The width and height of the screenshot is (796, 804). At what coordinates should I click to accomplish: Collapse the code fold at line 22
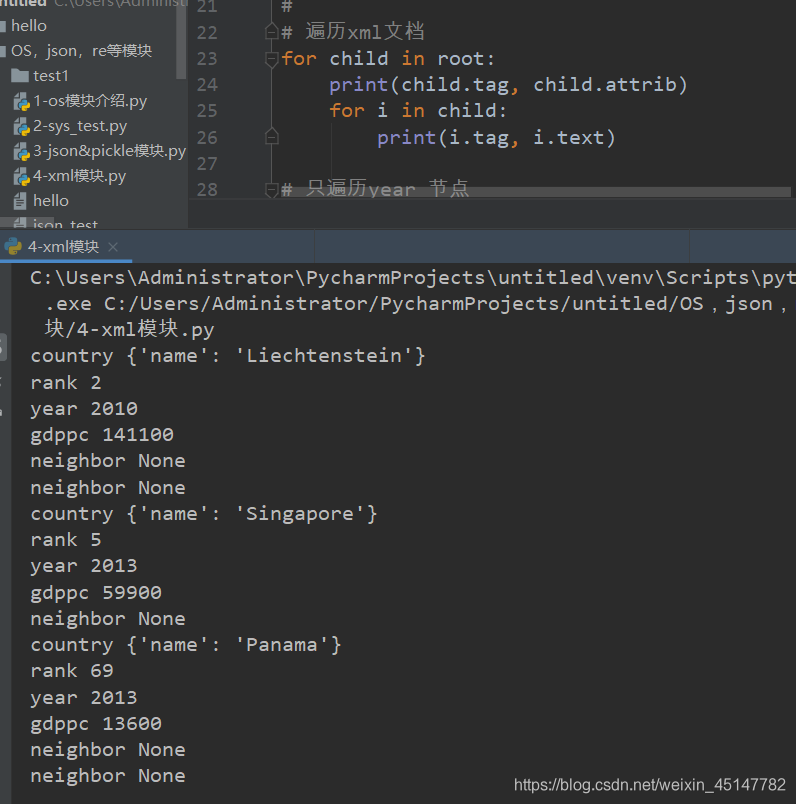click(x=271, y=32)
